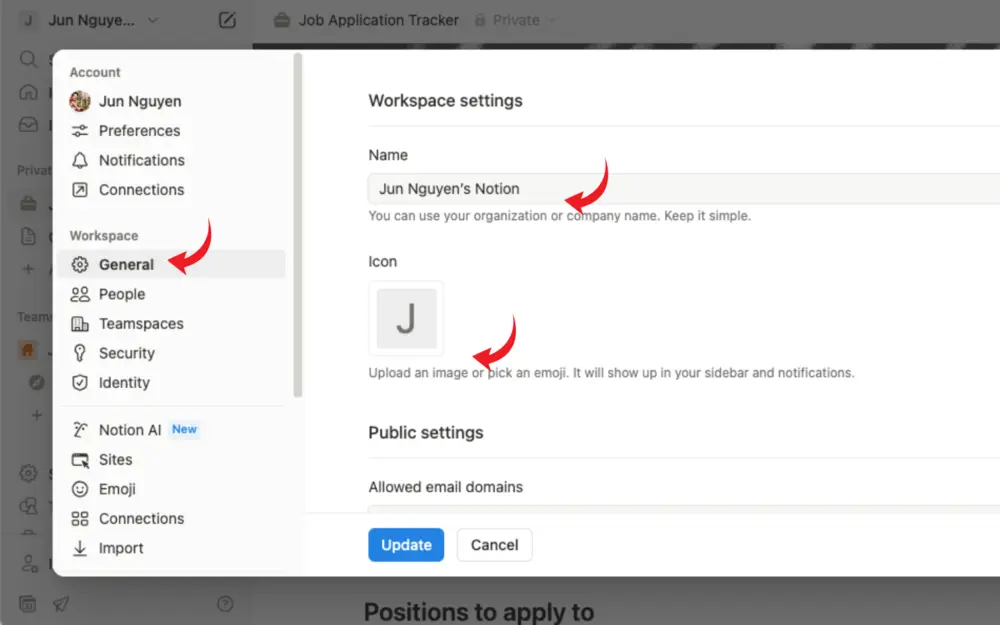Open Connections under the Account section
1000x625 pixels.
[x=171, y=189]
